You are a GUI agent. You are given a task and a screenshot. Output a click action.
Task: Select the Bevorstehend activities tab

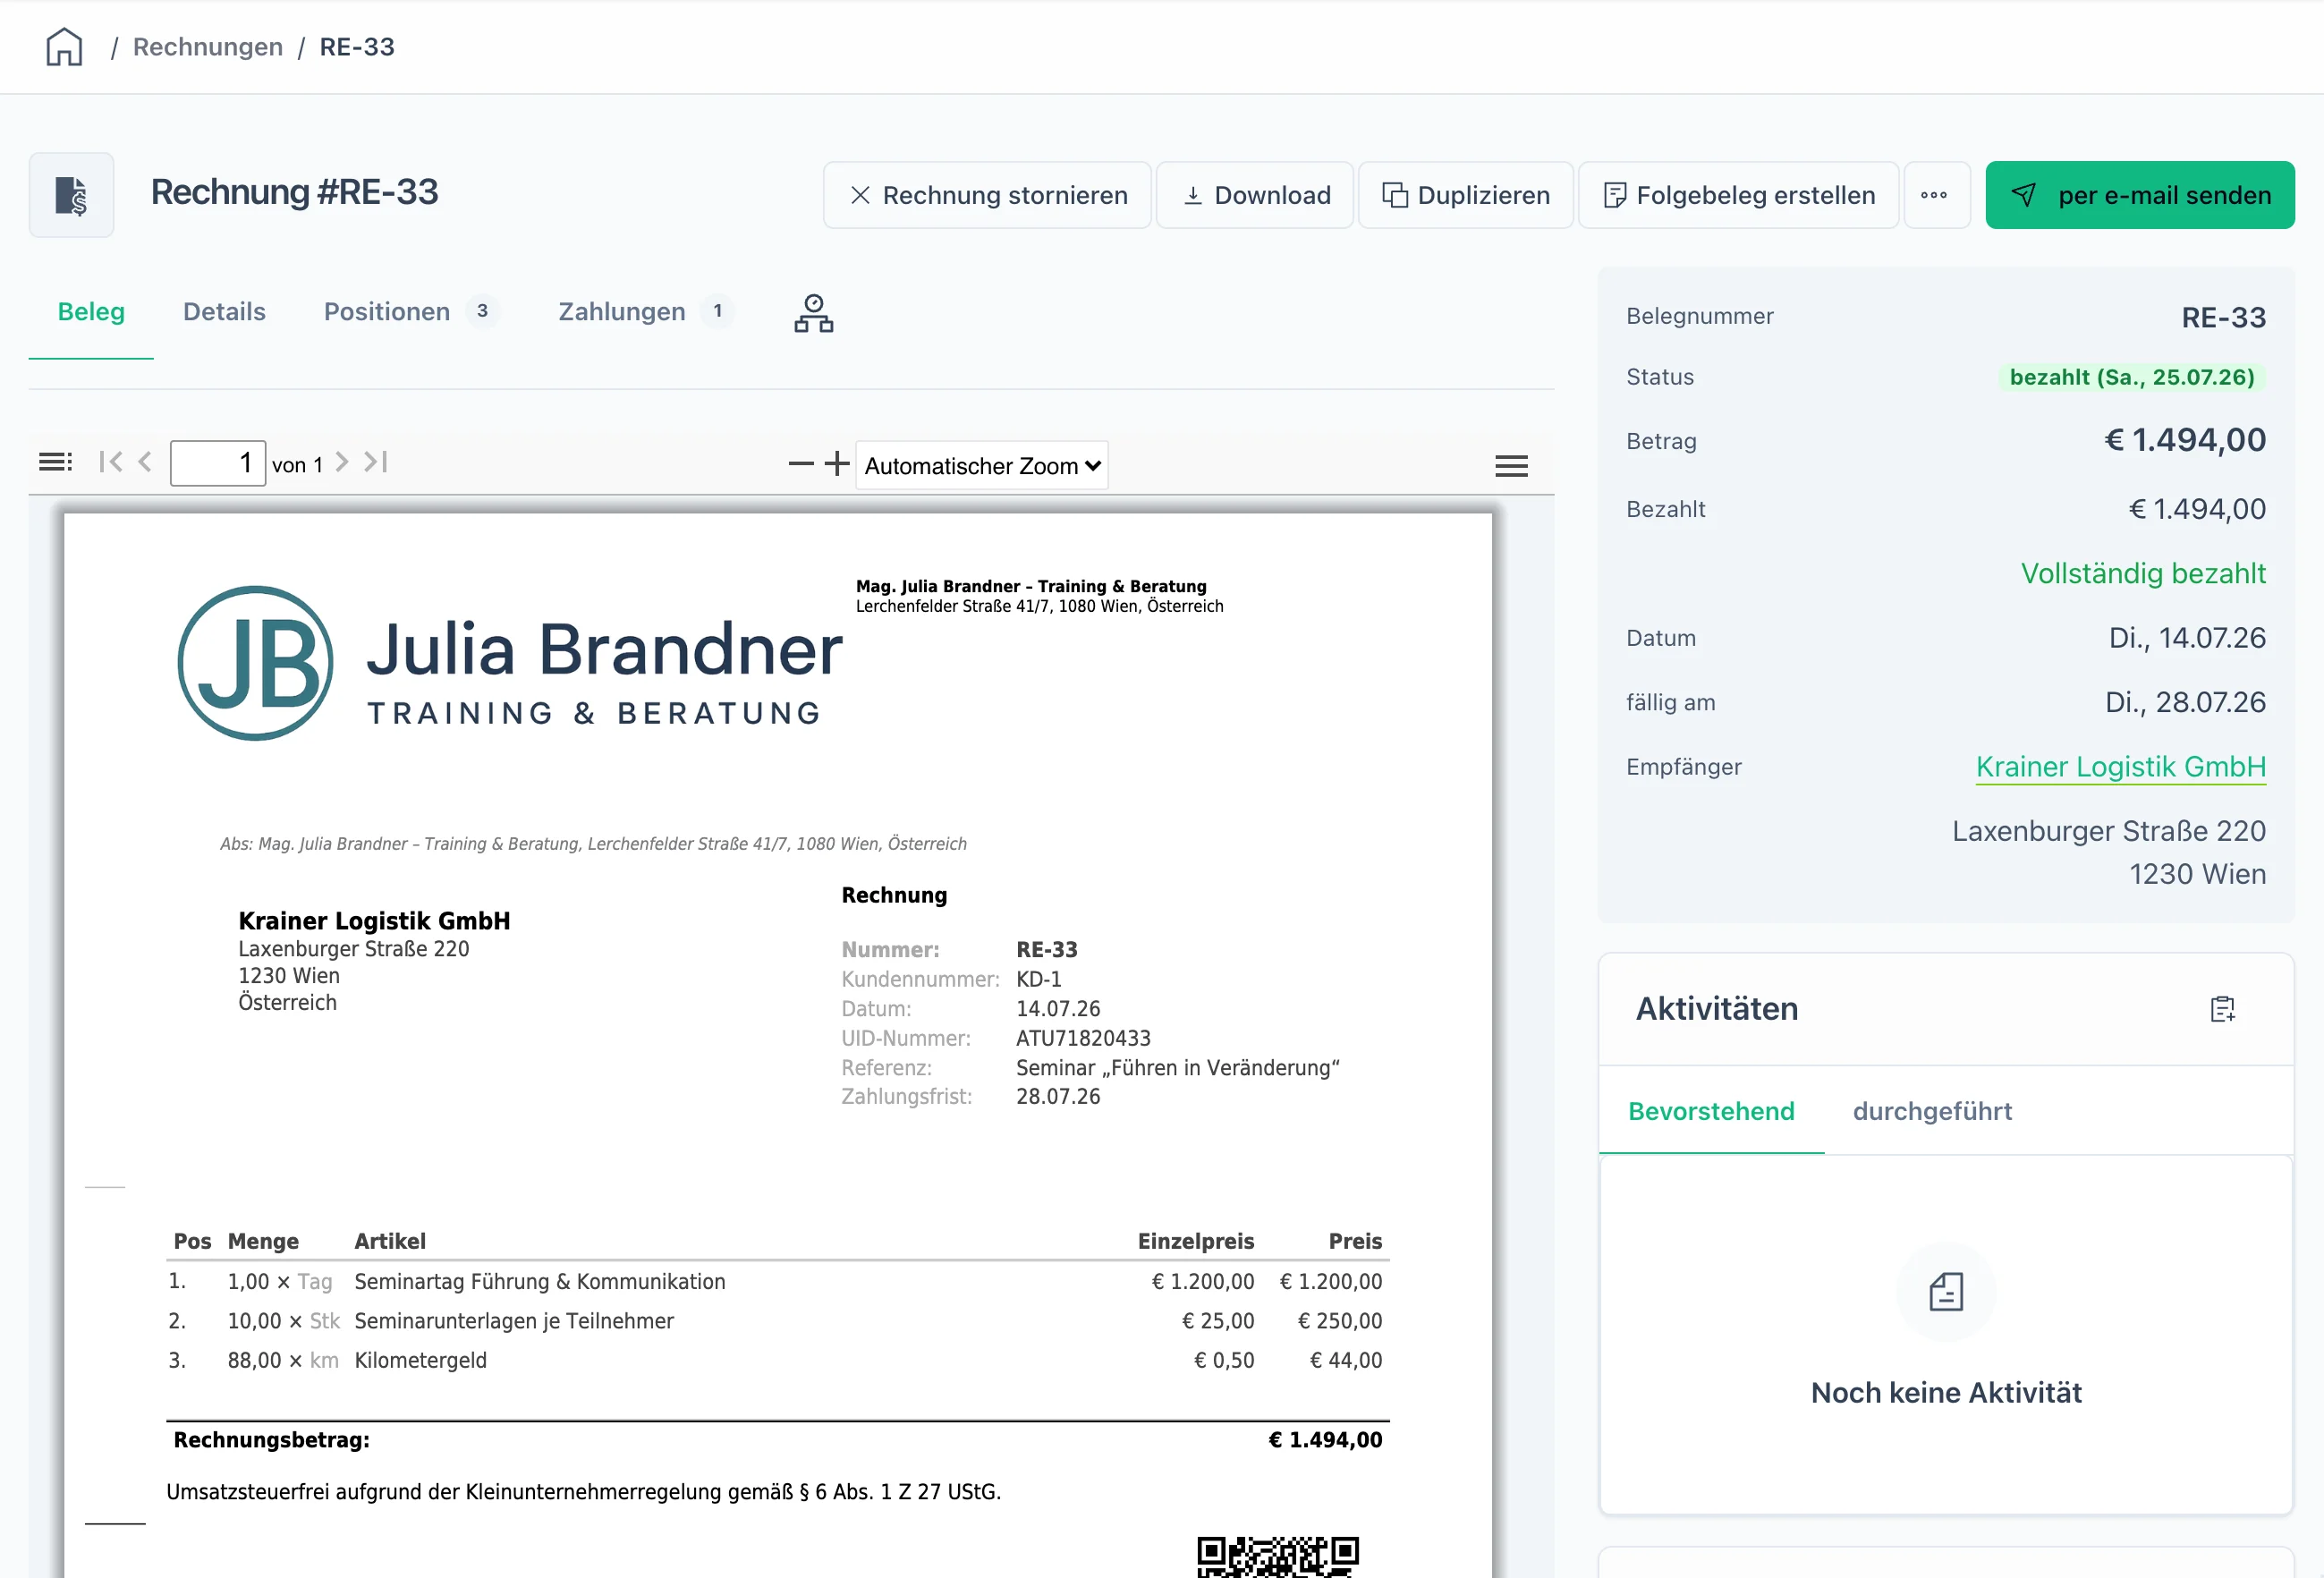click(x=1711, y=1111)
